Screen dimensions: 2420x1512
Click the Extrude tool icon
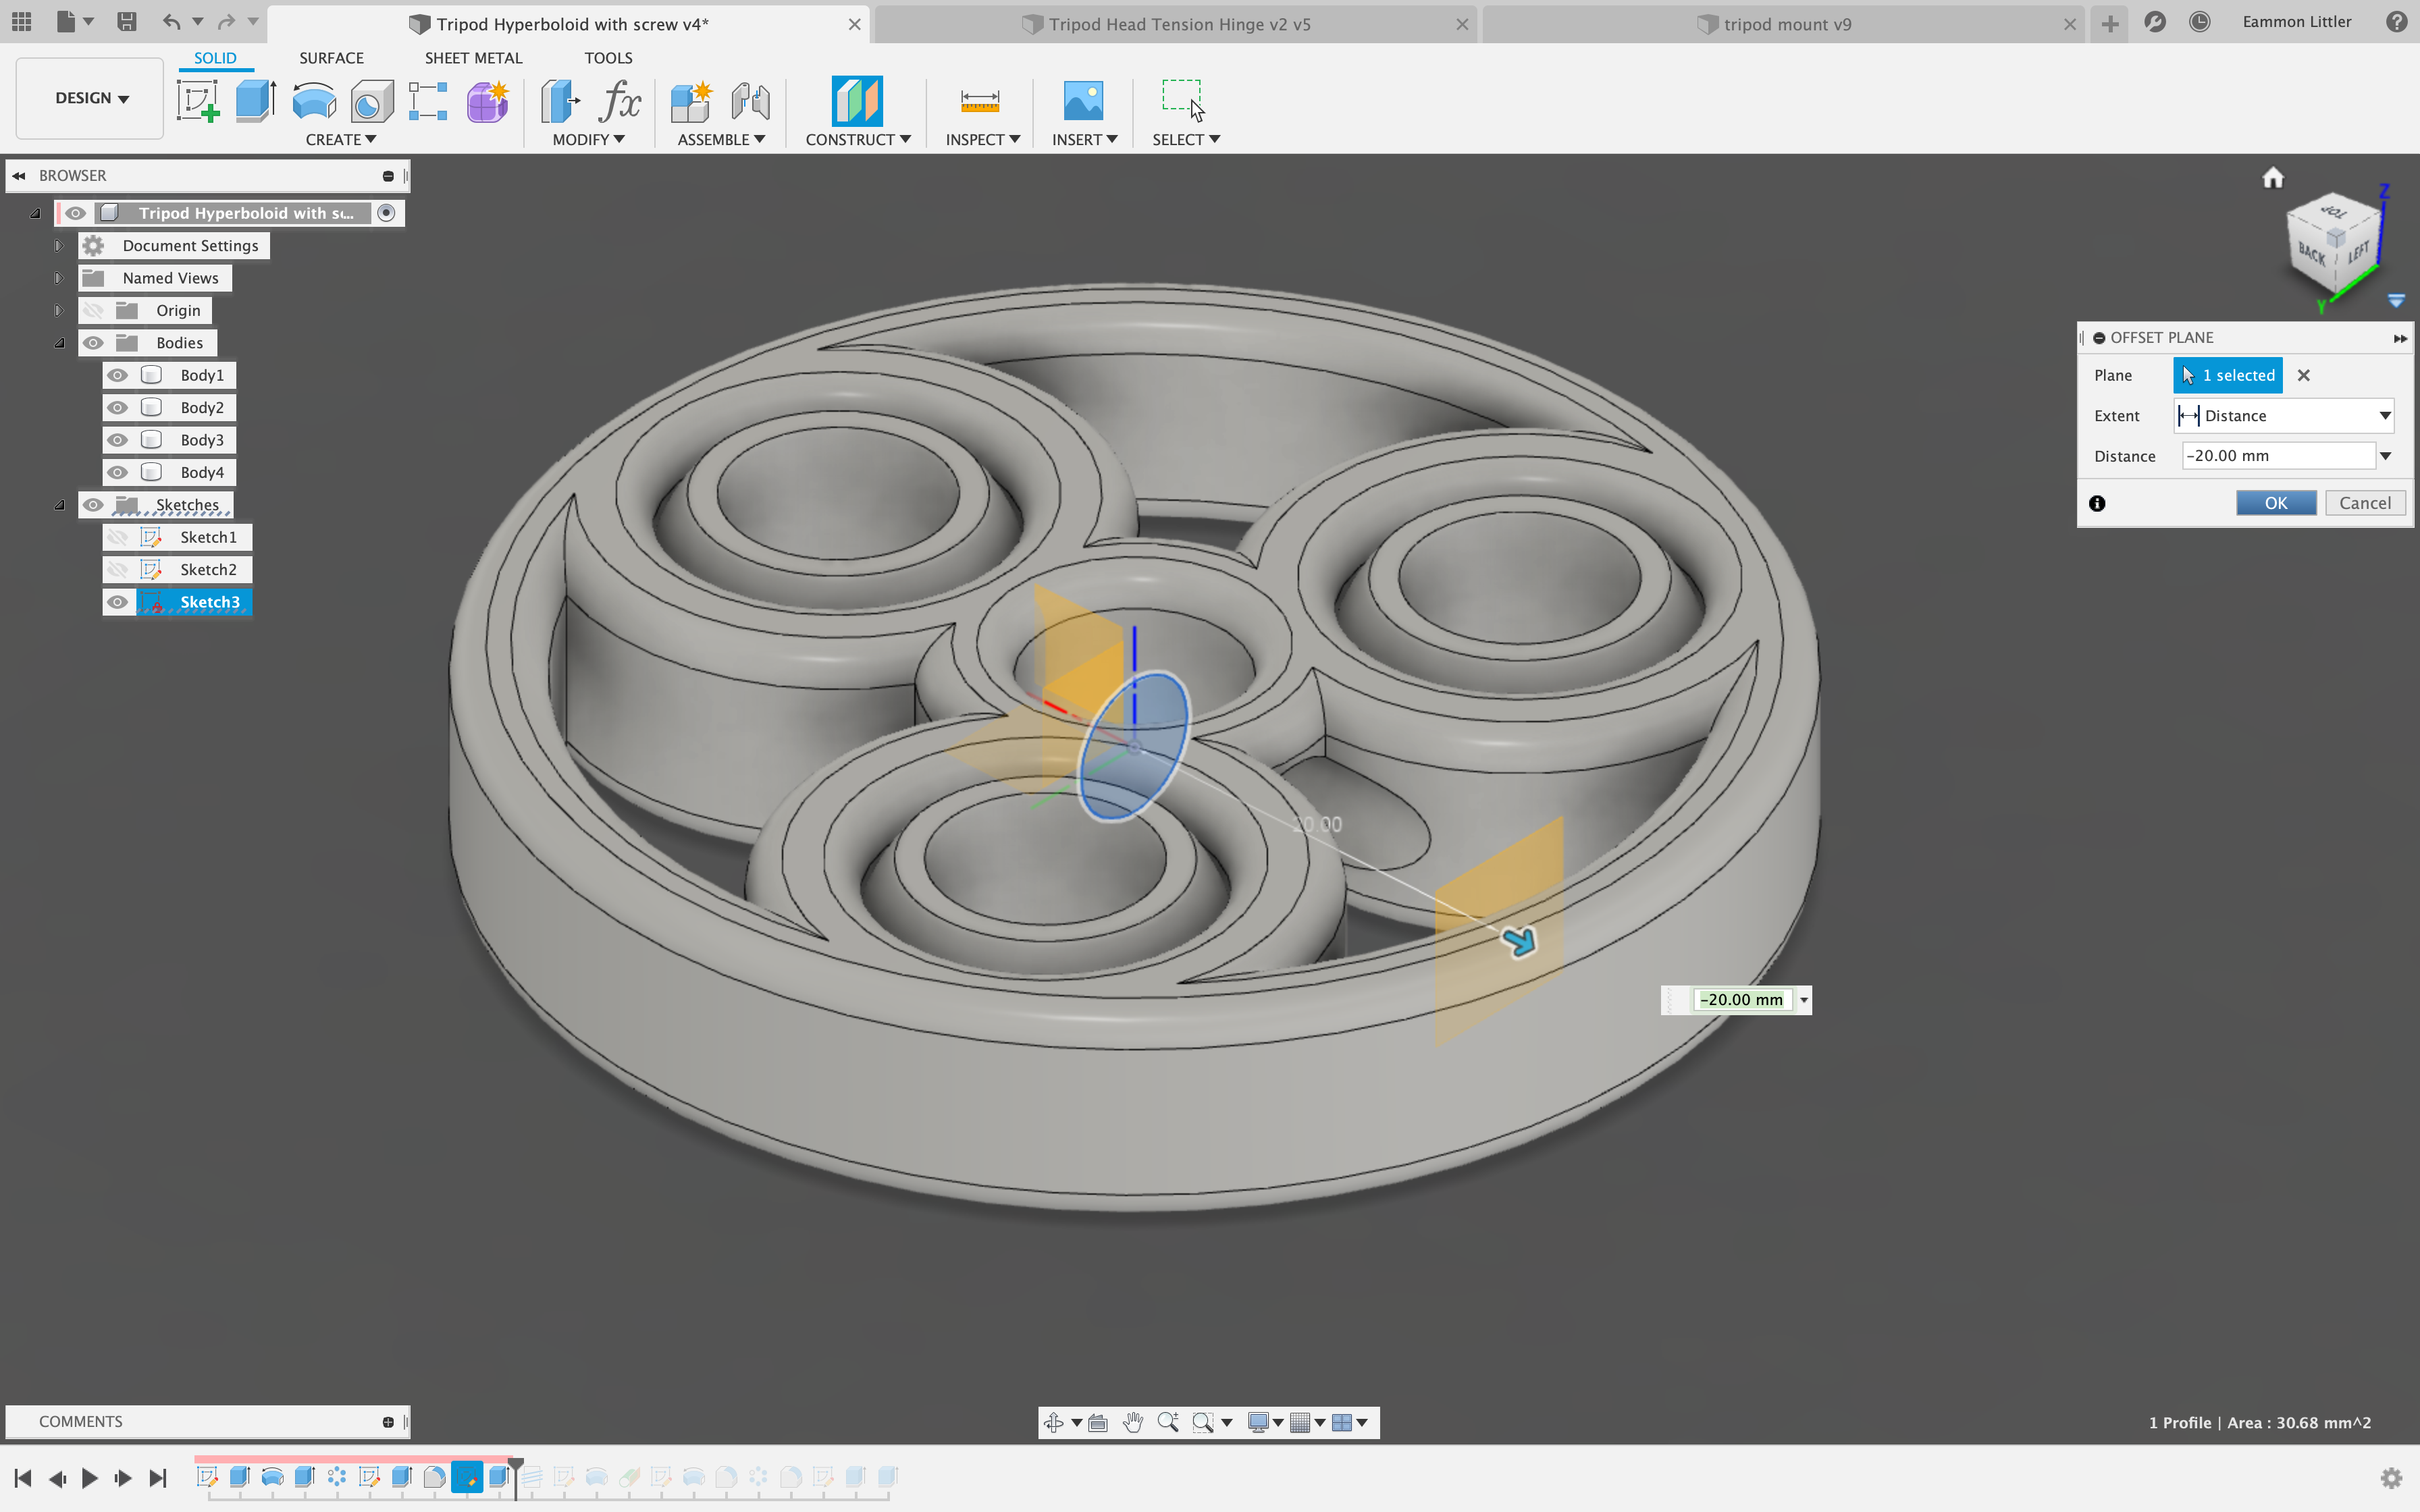coord(255,101)
